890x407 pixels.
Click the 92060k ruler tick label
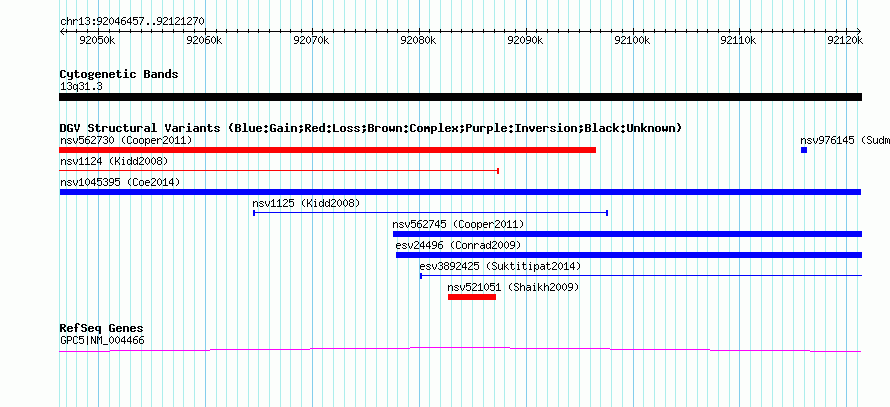(205, 40)
